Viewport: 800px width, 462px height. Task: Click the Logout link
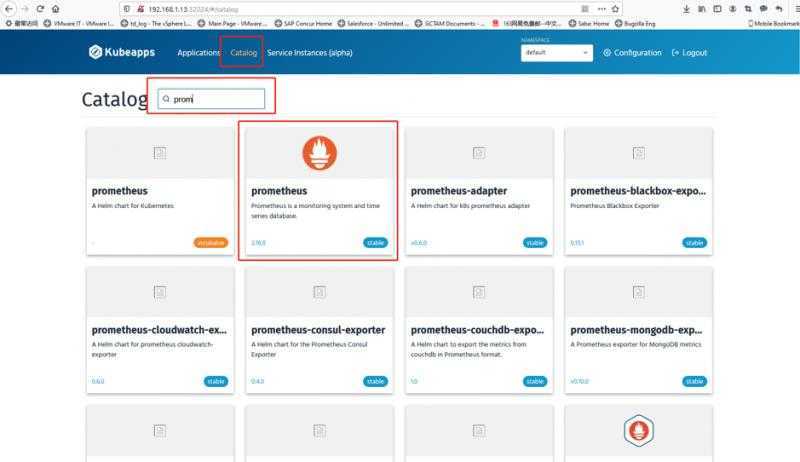point(690,53)
